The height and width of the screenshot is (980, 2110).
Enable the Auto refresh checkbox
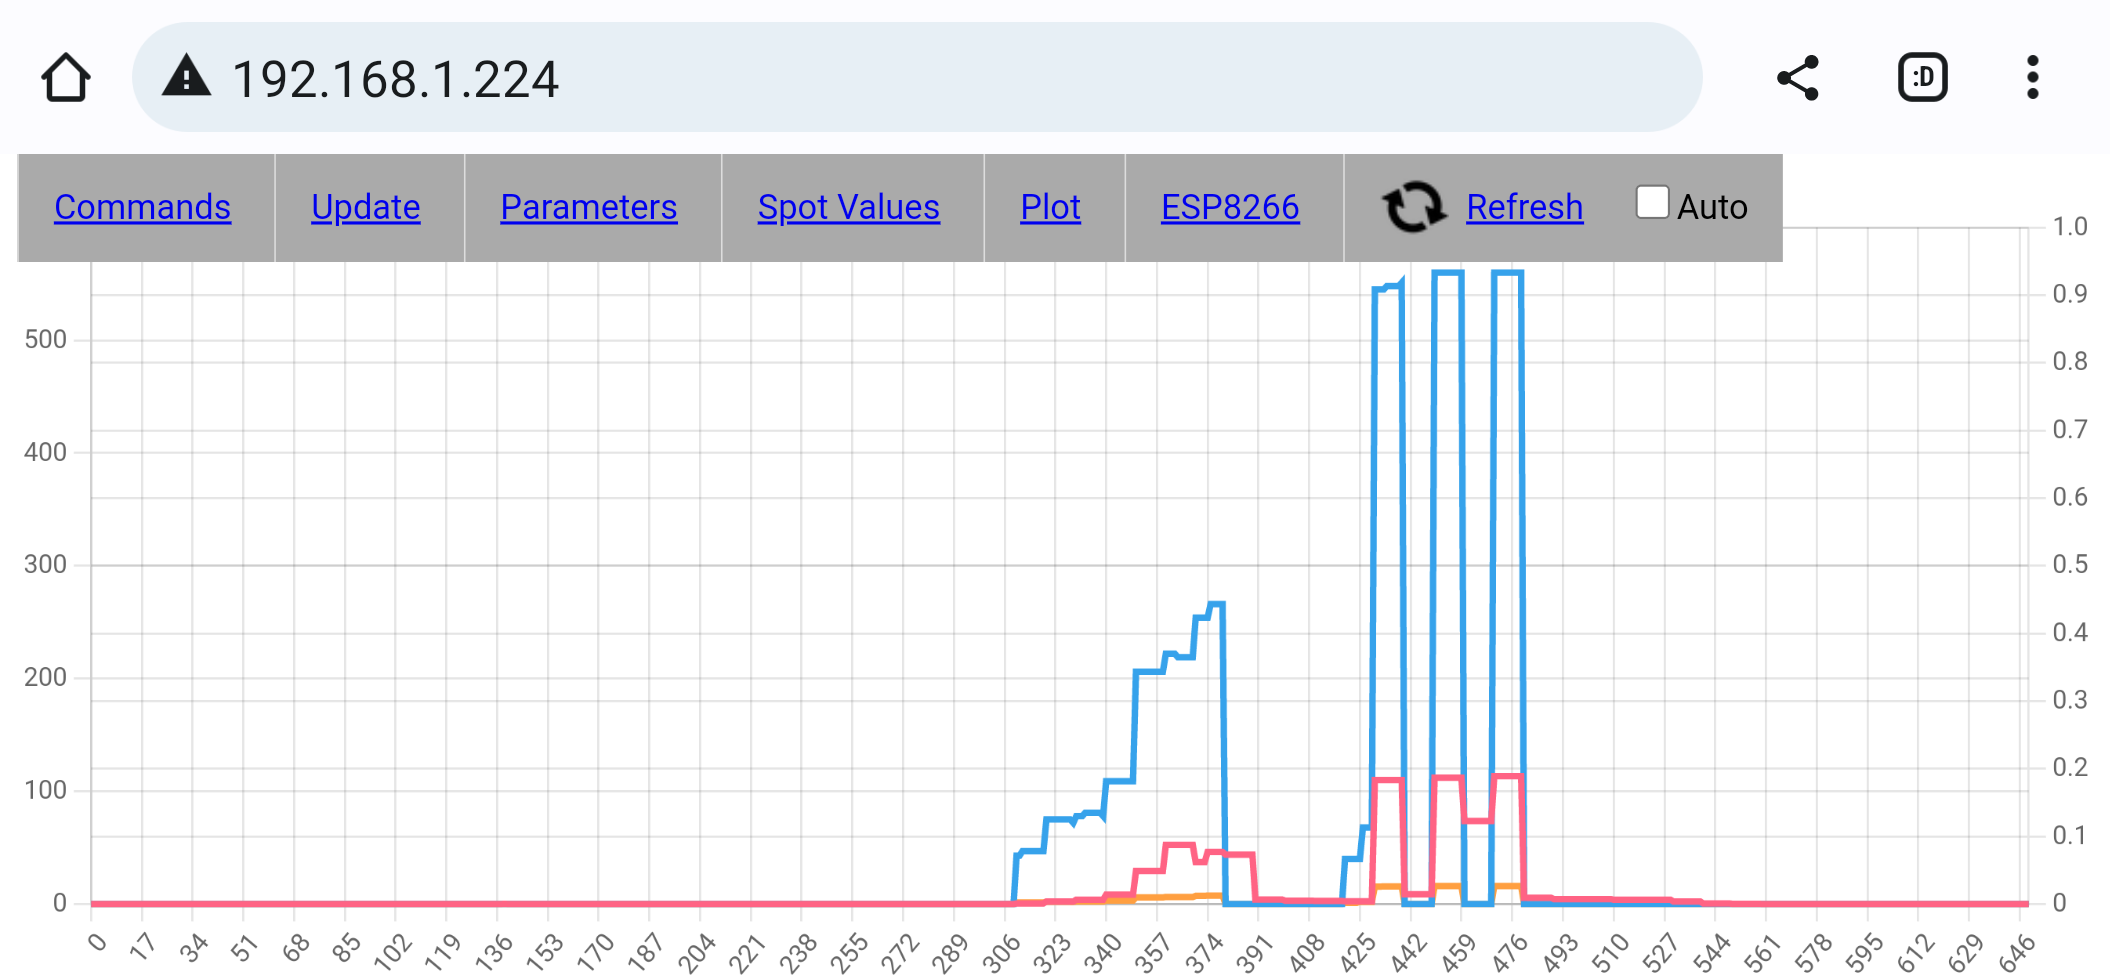1651,202
